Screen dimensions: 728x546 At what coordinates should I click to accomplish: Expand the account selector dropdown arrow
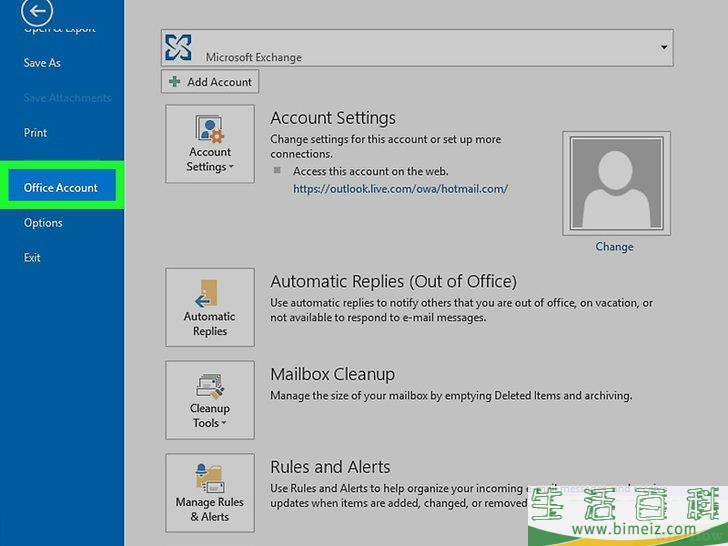(663, 47)
